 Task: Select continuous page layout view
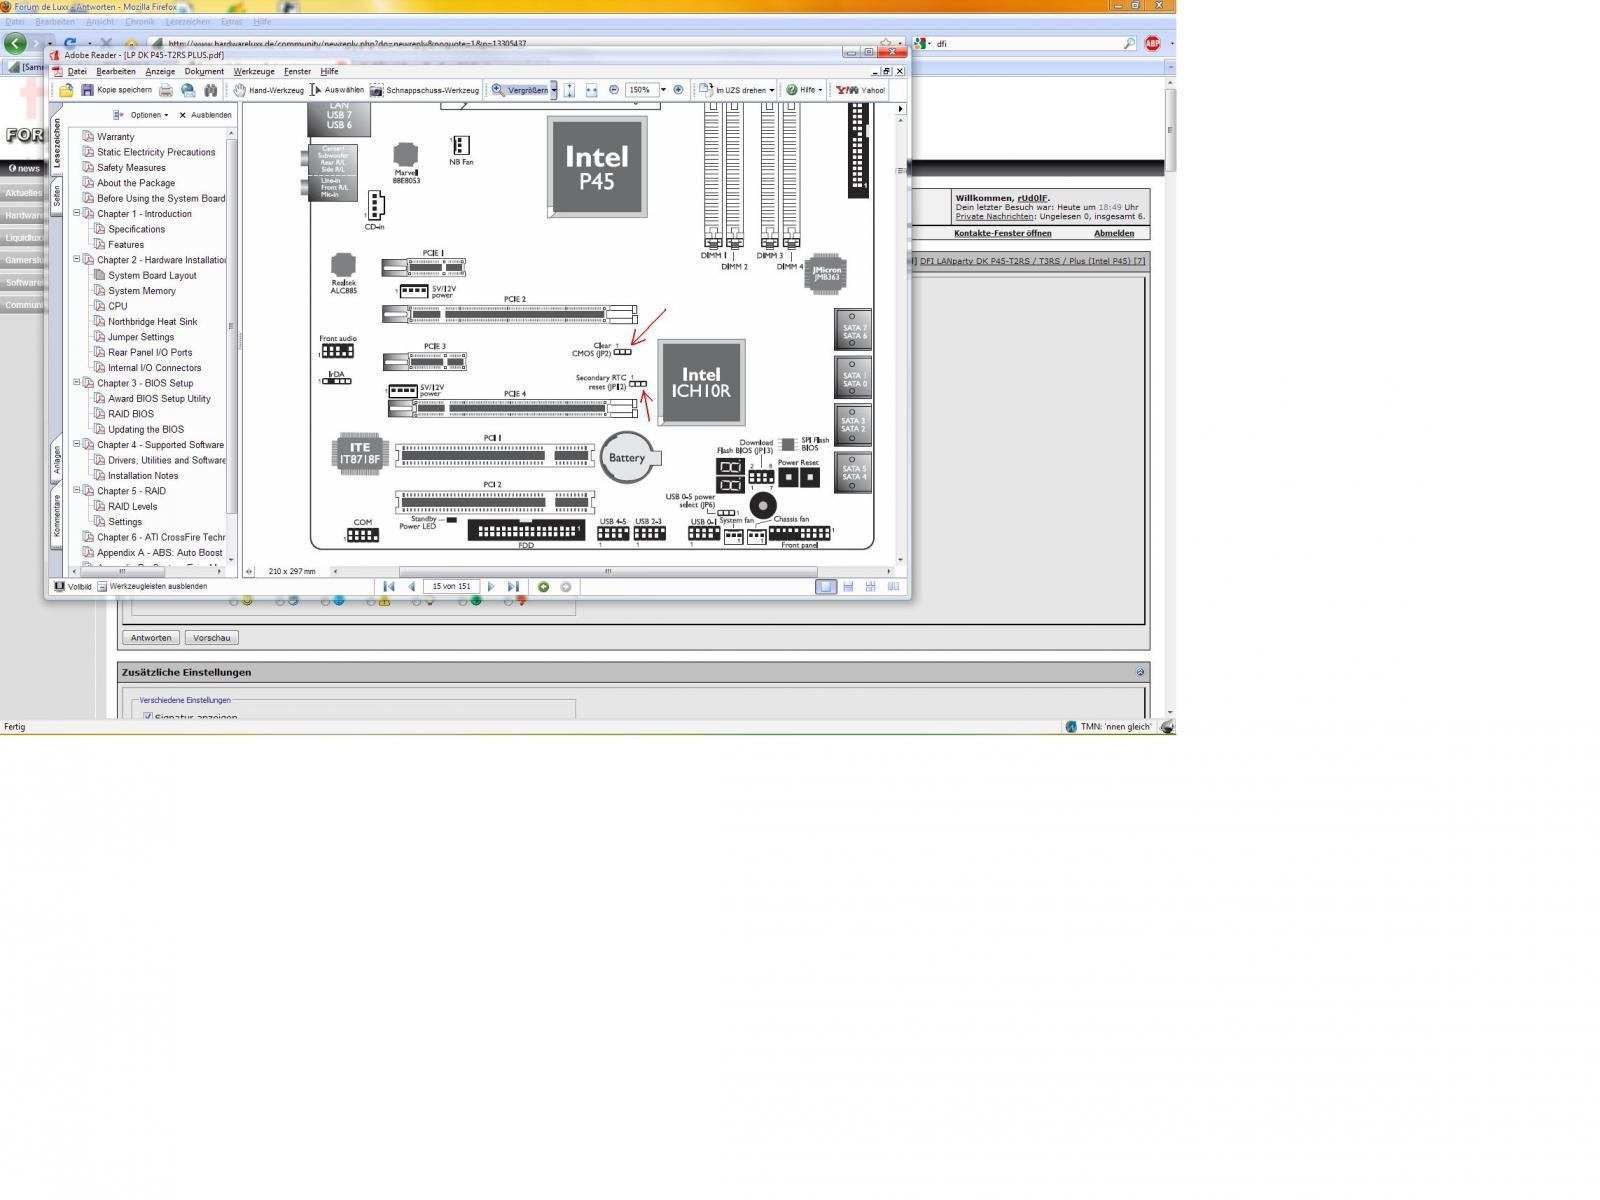pyautogui.click(x=848, y=587)
